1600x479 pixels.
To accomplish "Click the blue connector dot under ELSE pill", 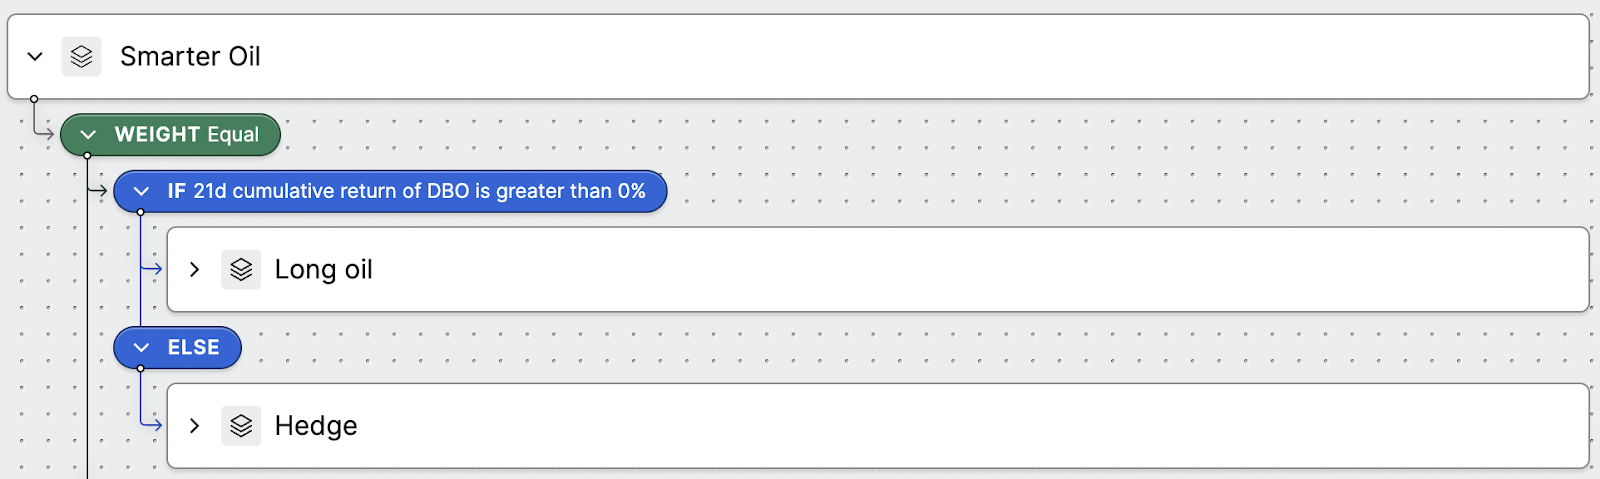I will coord(141,368).
